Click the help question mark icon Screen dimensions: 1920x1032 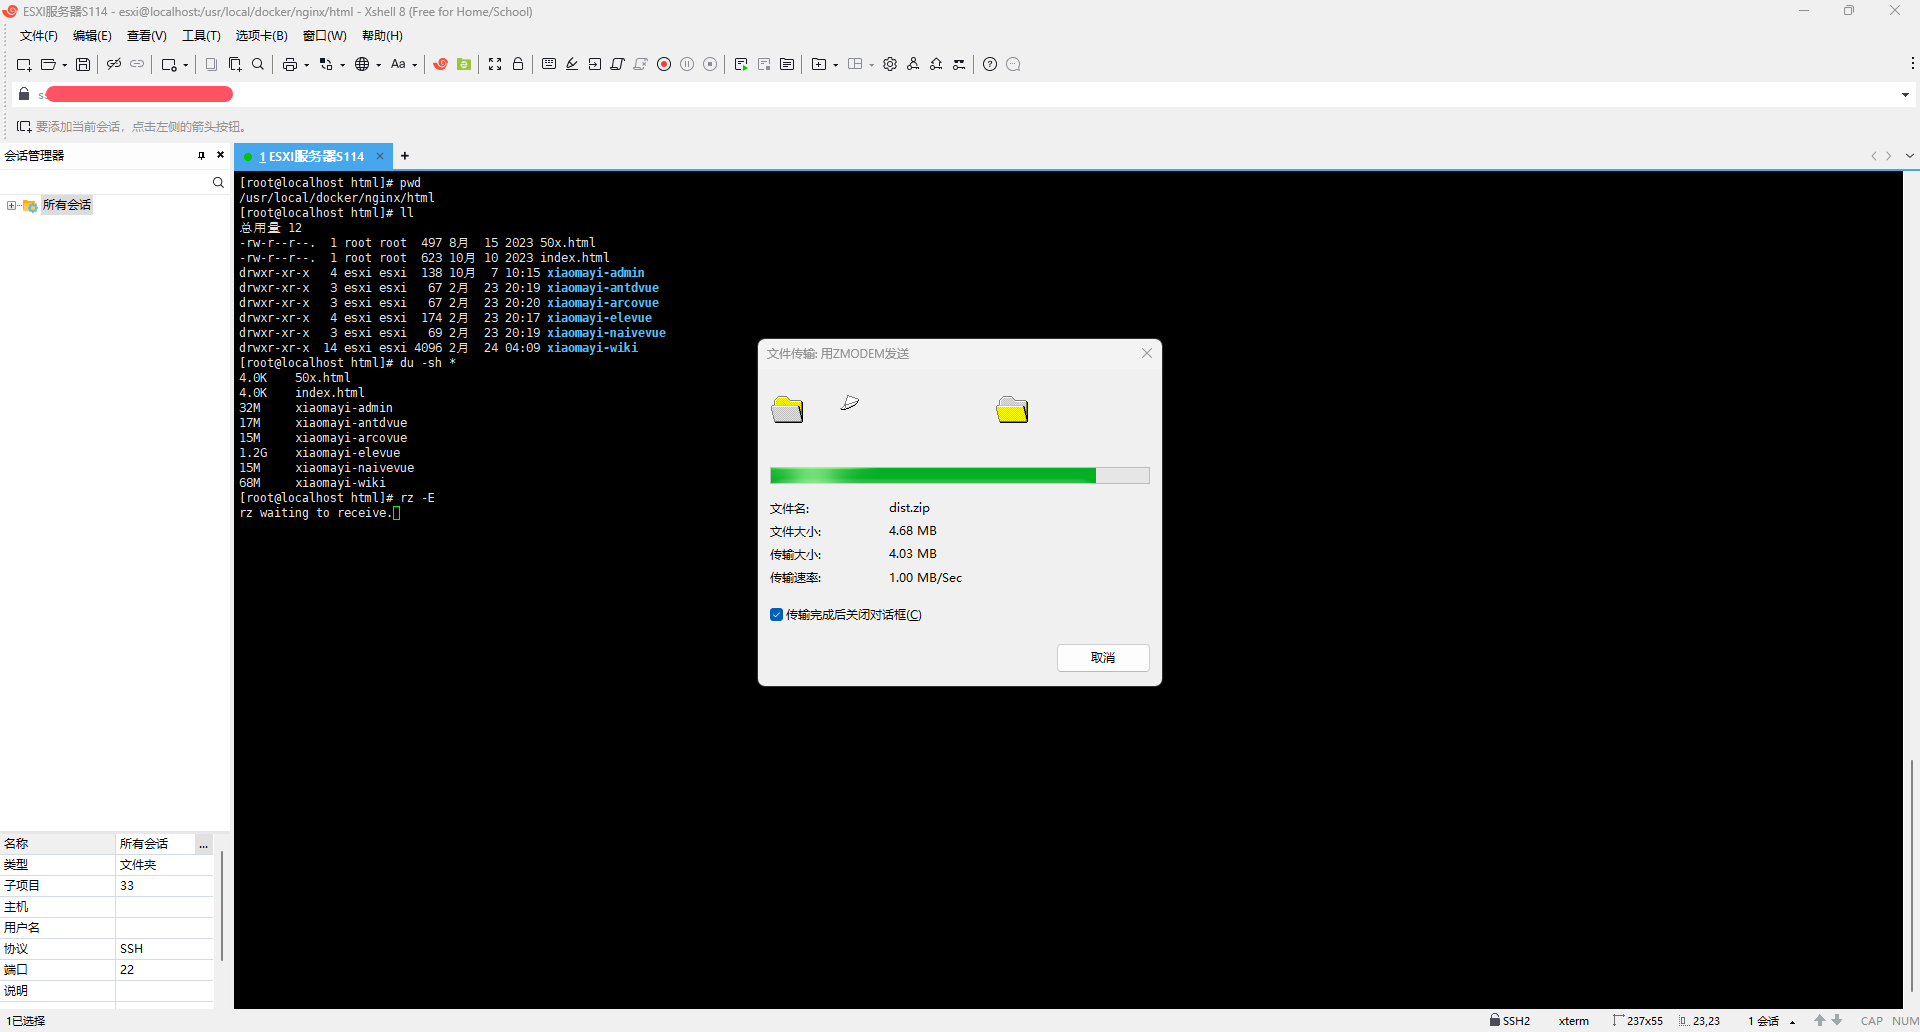click(990, 64)
